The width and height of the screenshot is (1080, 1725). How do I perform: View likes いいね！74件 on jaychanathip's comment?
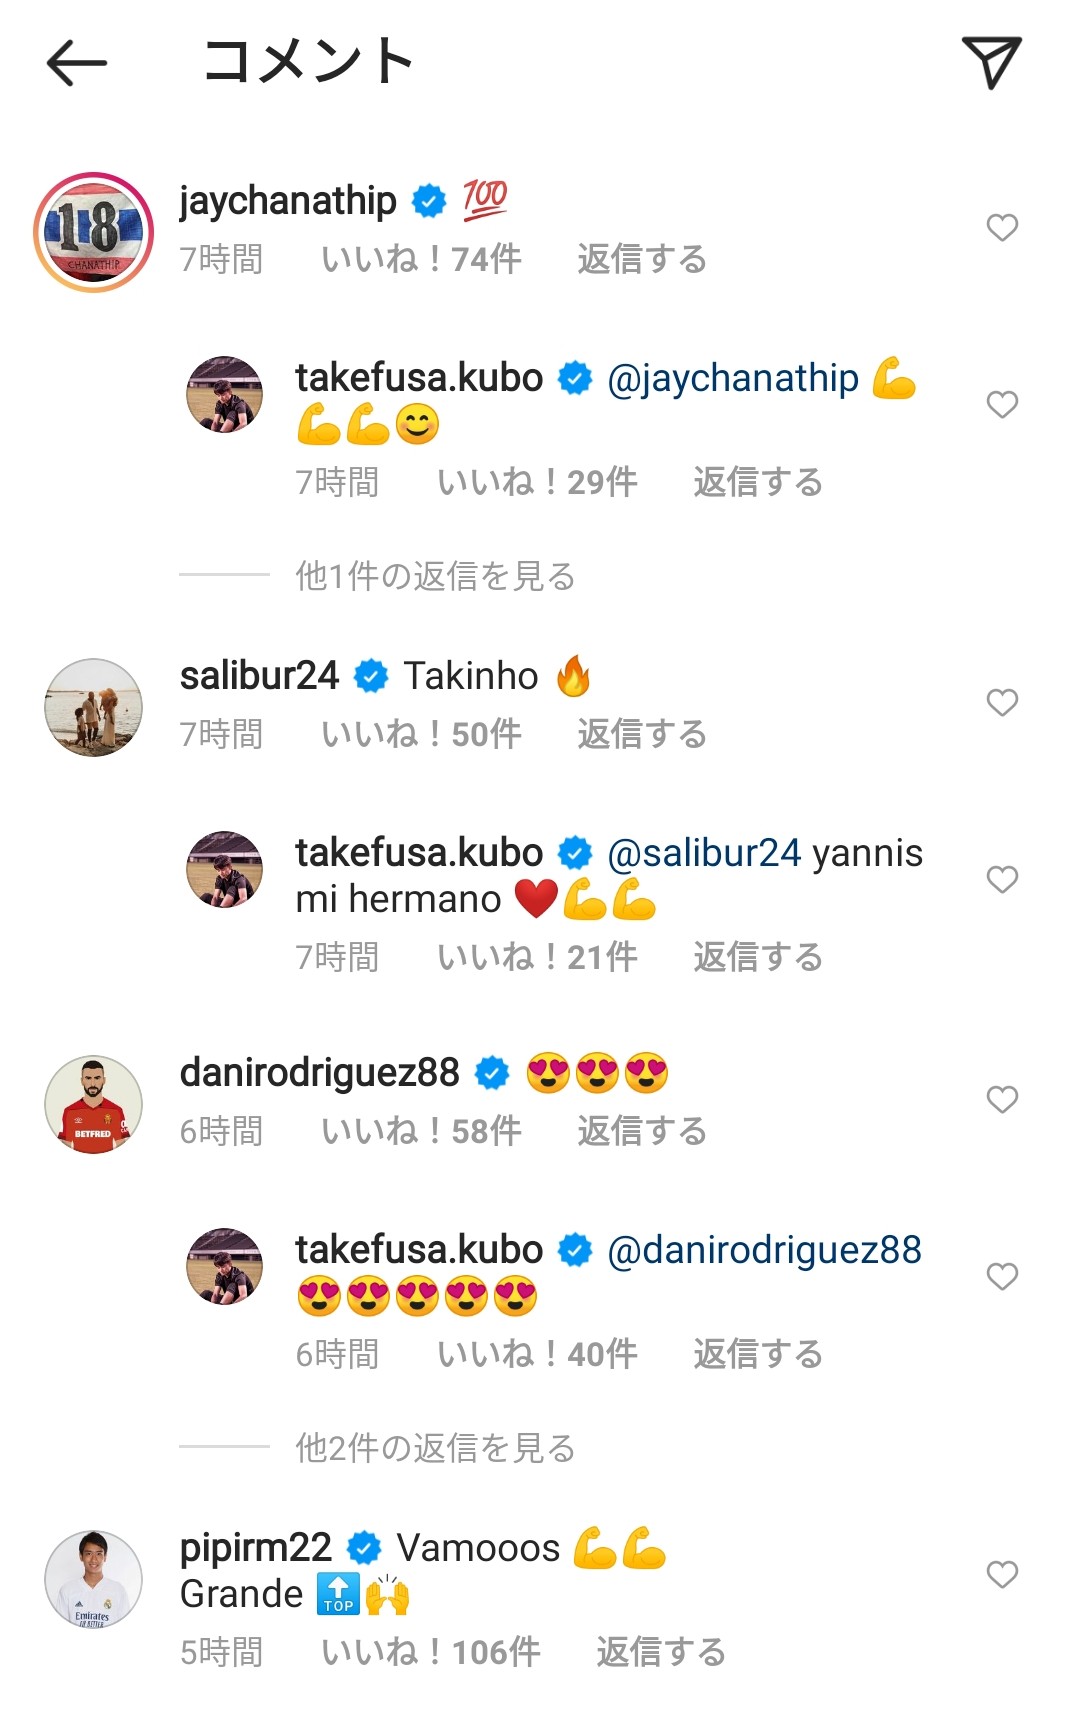click(421, 259)
